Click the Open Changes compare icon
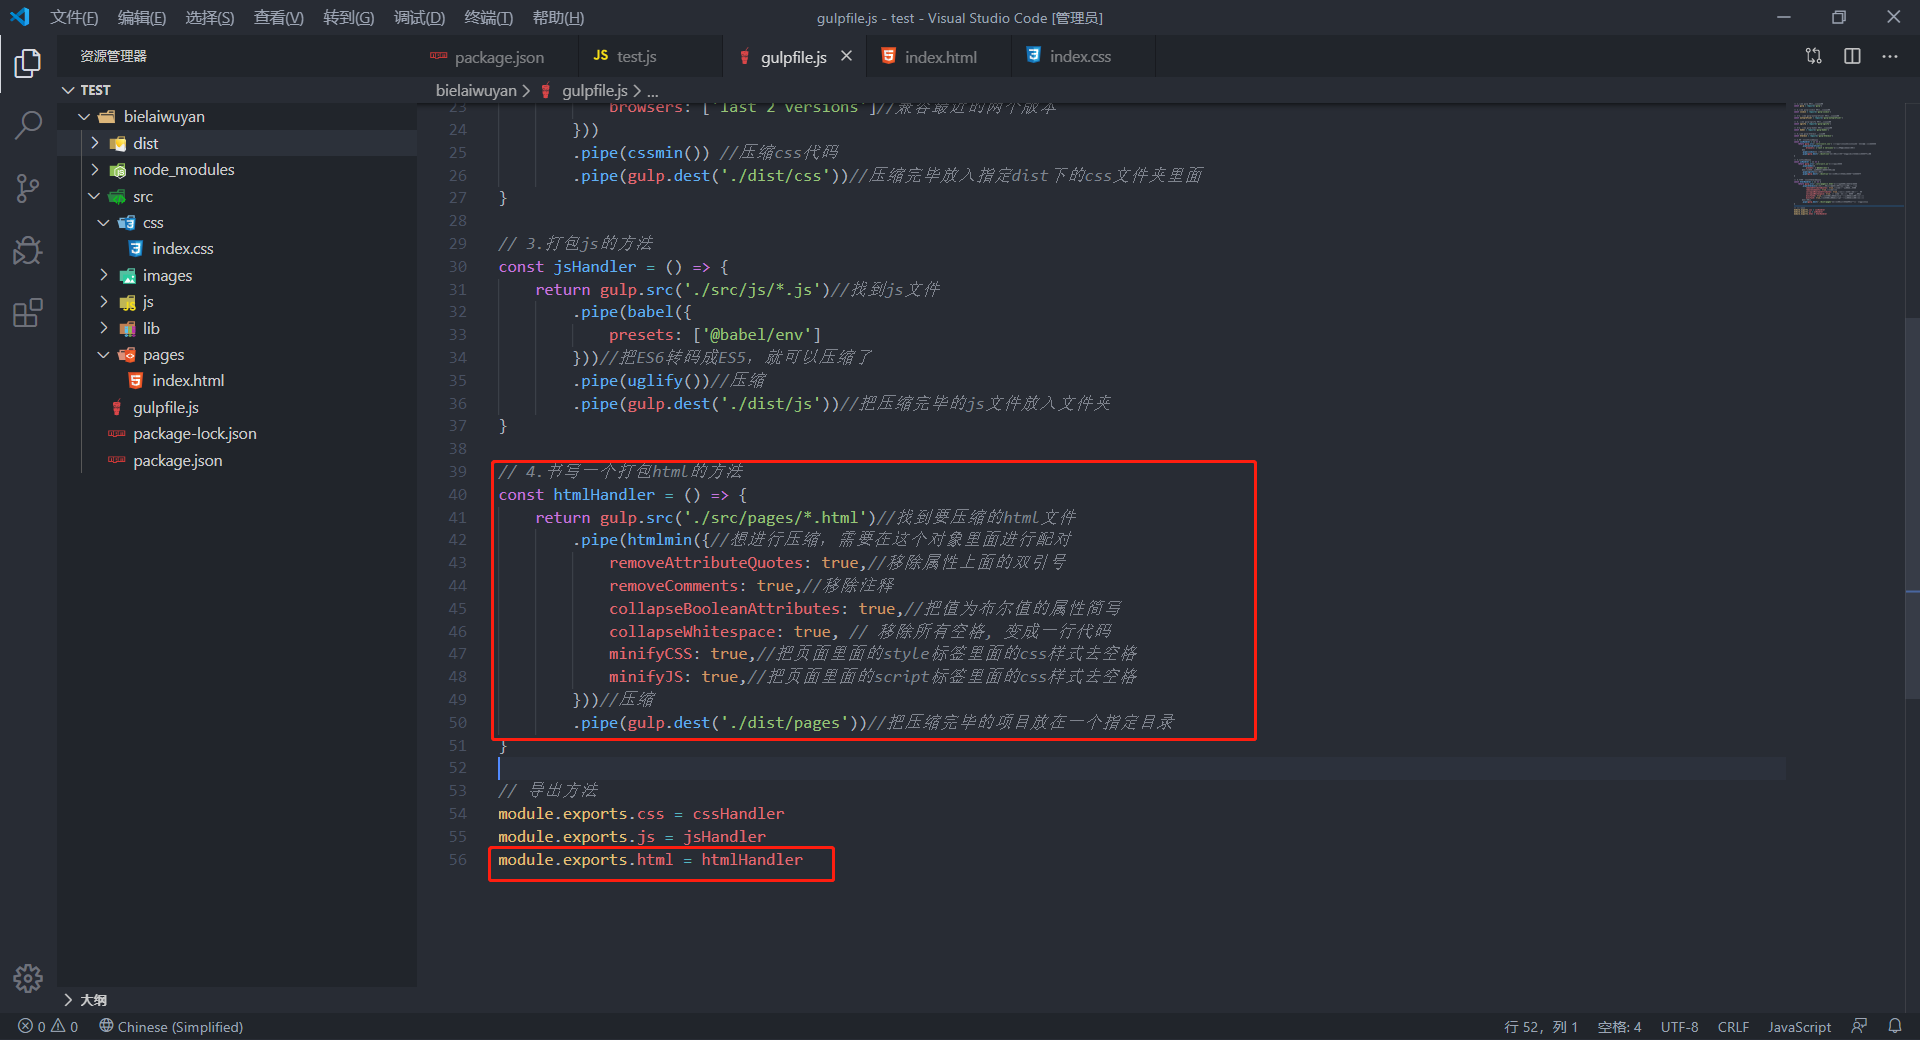Screen dimensions: 1920x1040 coord(1814,56)
